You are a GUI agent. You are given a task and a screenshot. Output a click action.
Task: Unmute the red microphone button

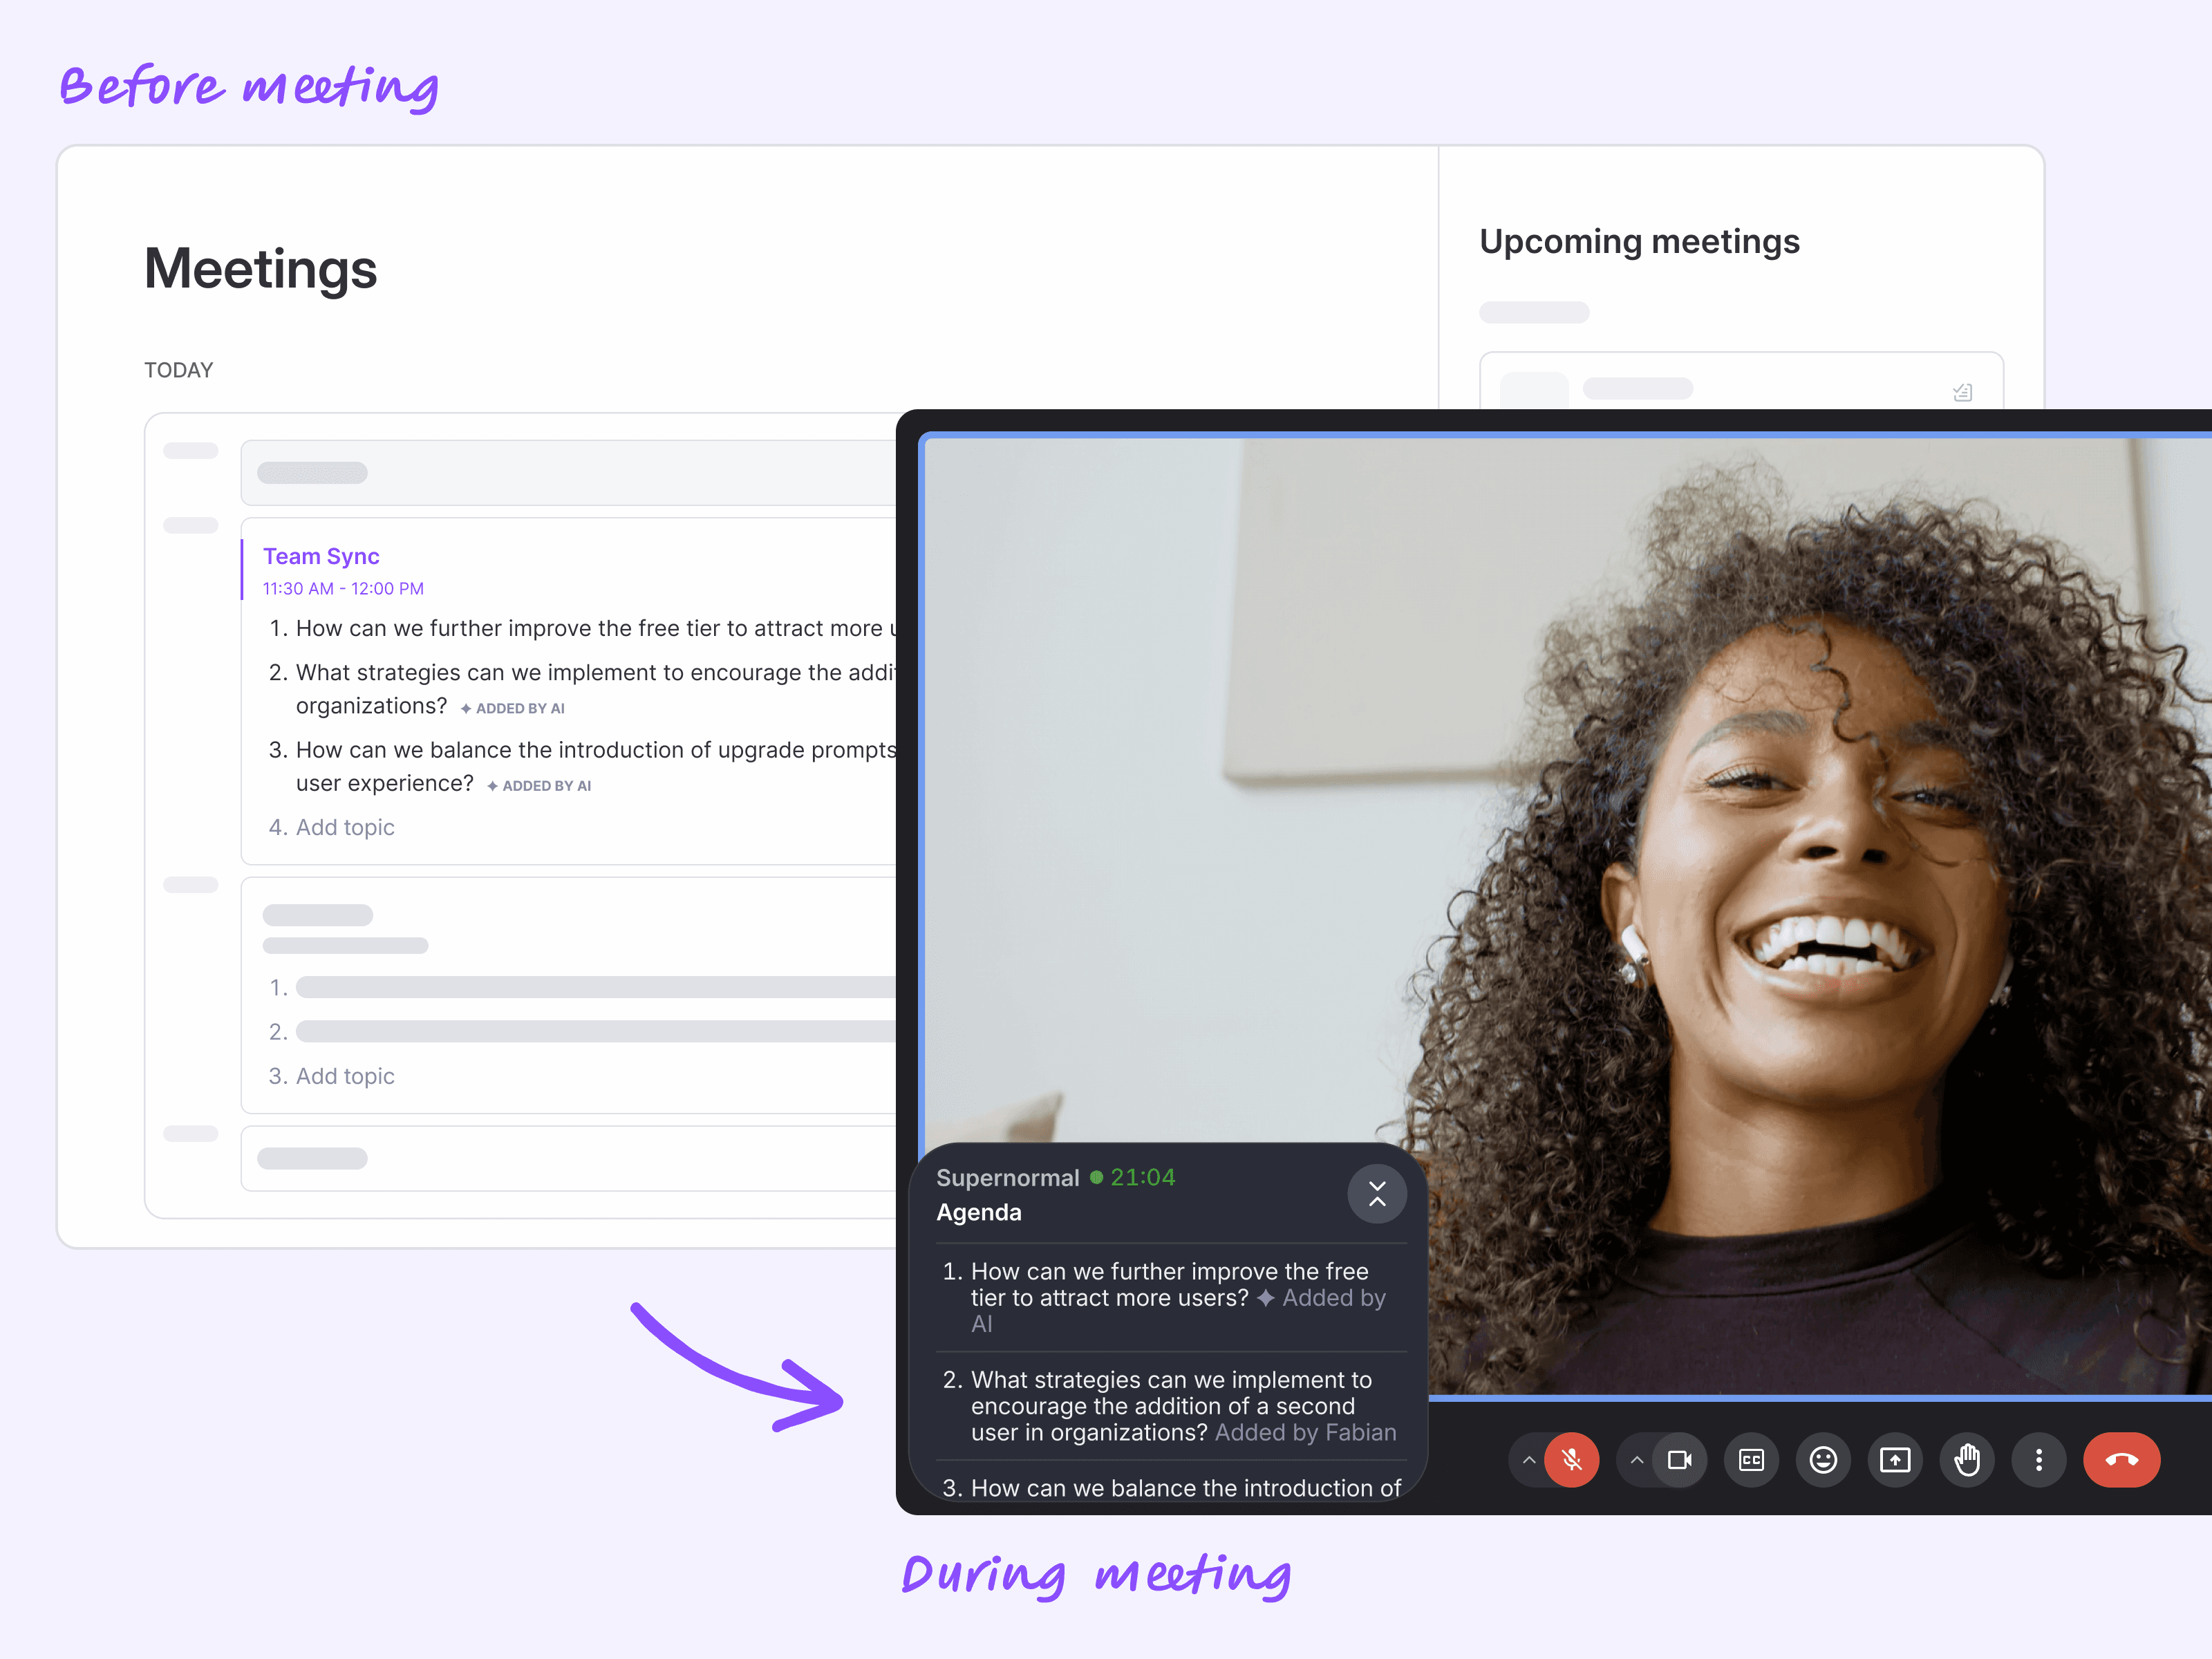tap(1571, 1460)
